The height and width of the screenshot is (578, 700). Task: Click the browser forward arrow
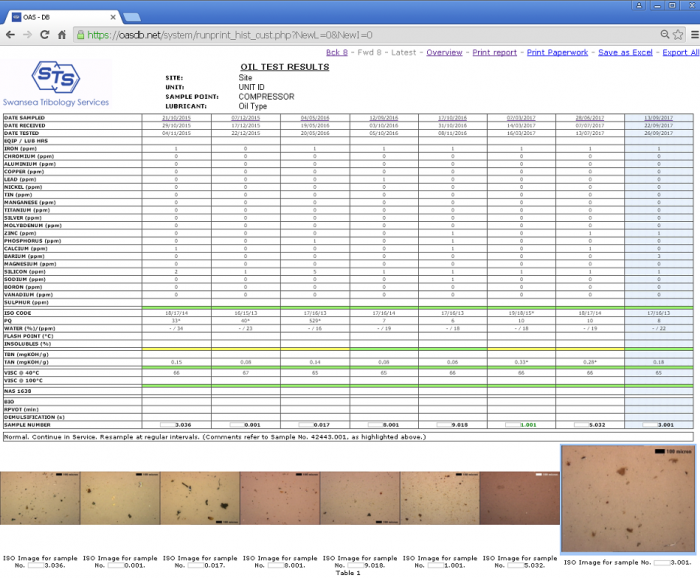[27, 34]
